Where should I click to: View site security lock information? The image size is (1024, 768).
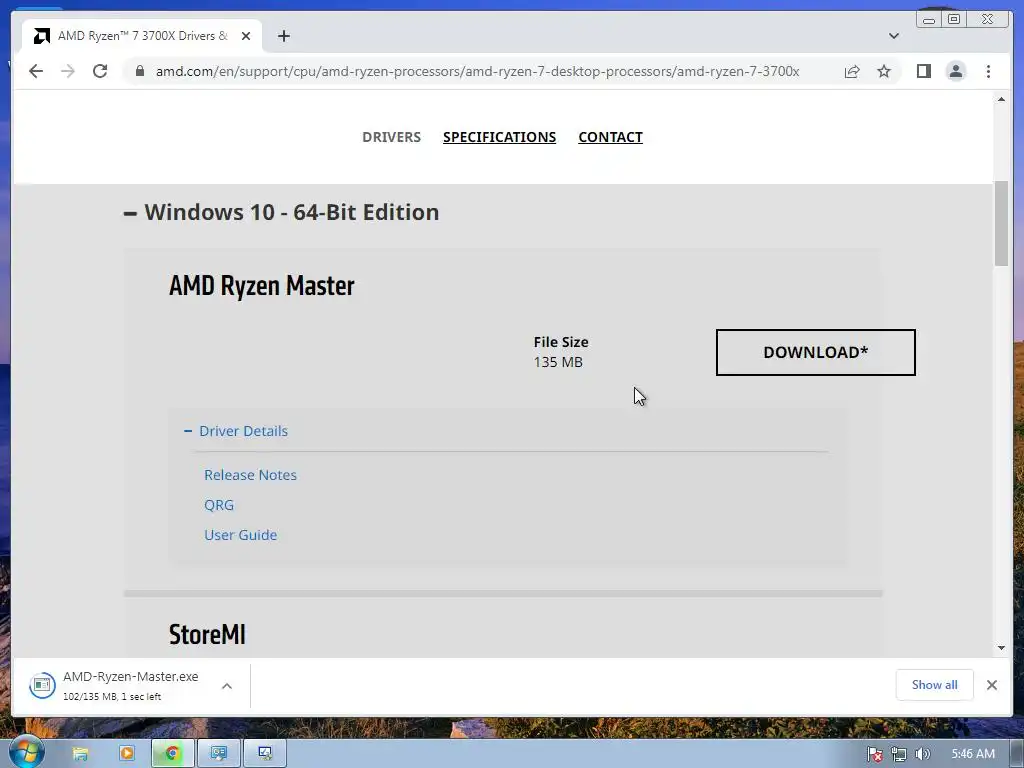(x=140, y=71)
